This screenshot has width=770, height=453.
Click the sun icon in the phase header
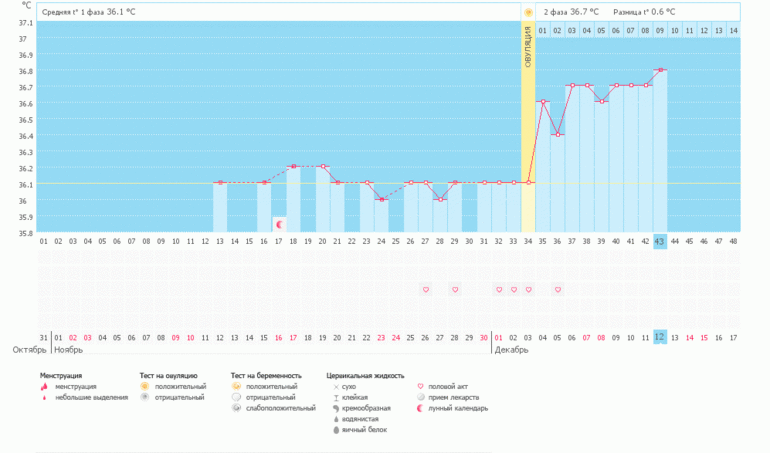click(x=528, y=12)
